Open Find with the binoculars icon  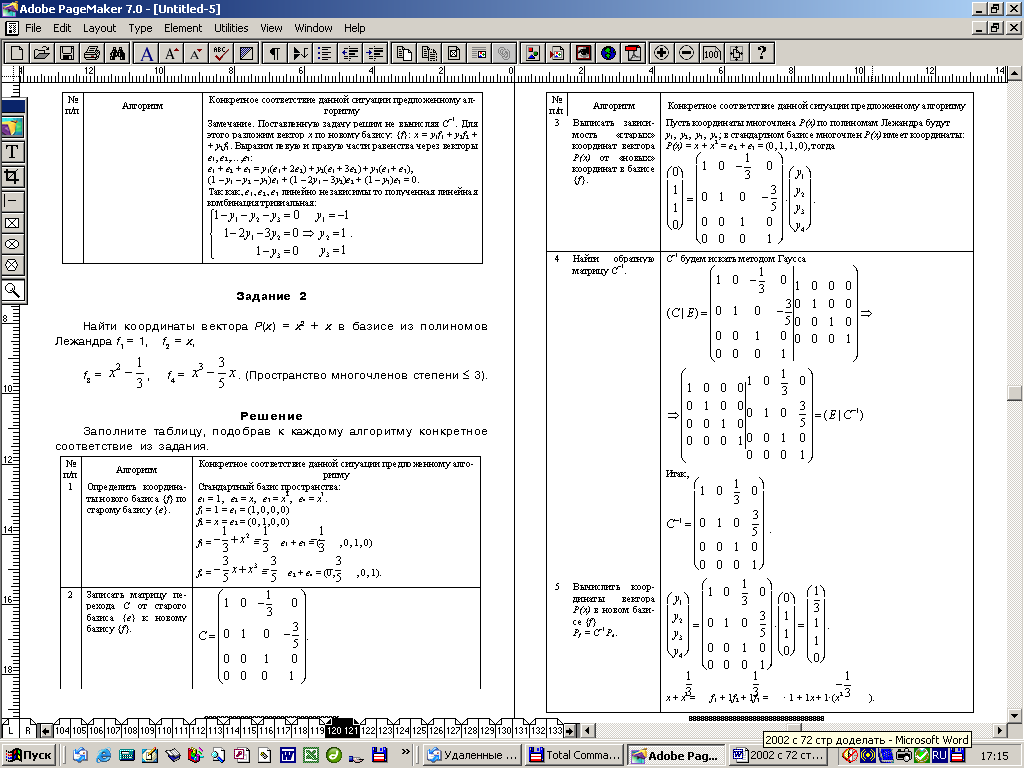tap(117, 53)
